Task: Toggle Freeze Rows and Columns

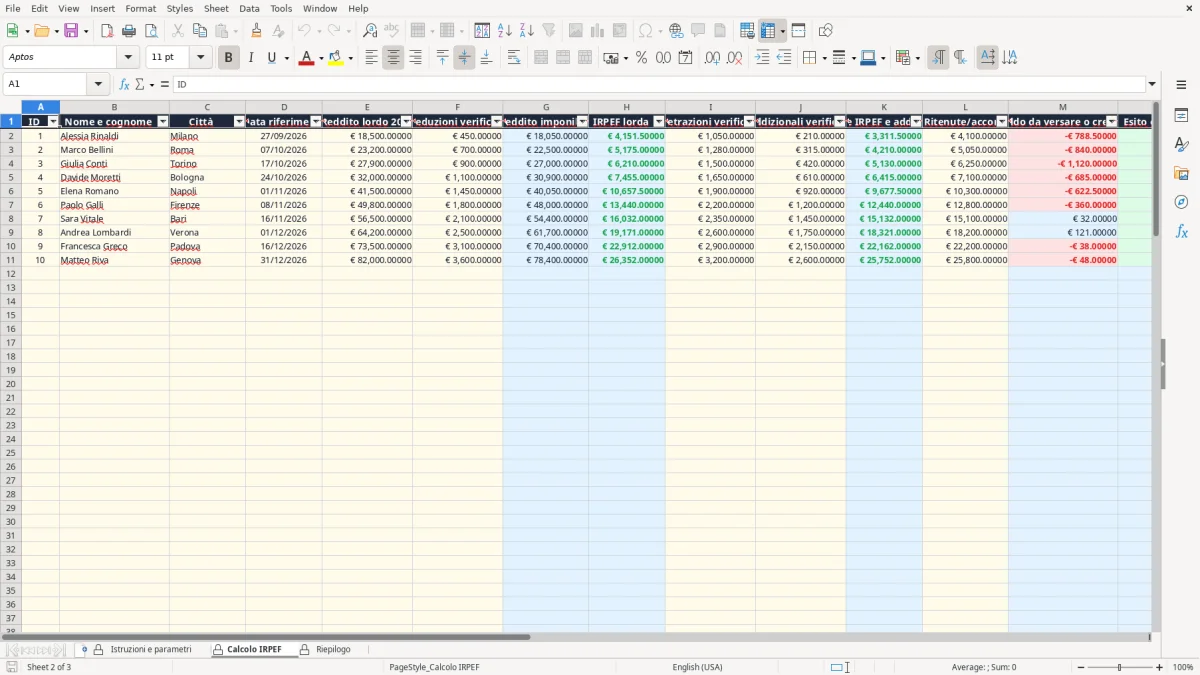Action: click(768, 31)
